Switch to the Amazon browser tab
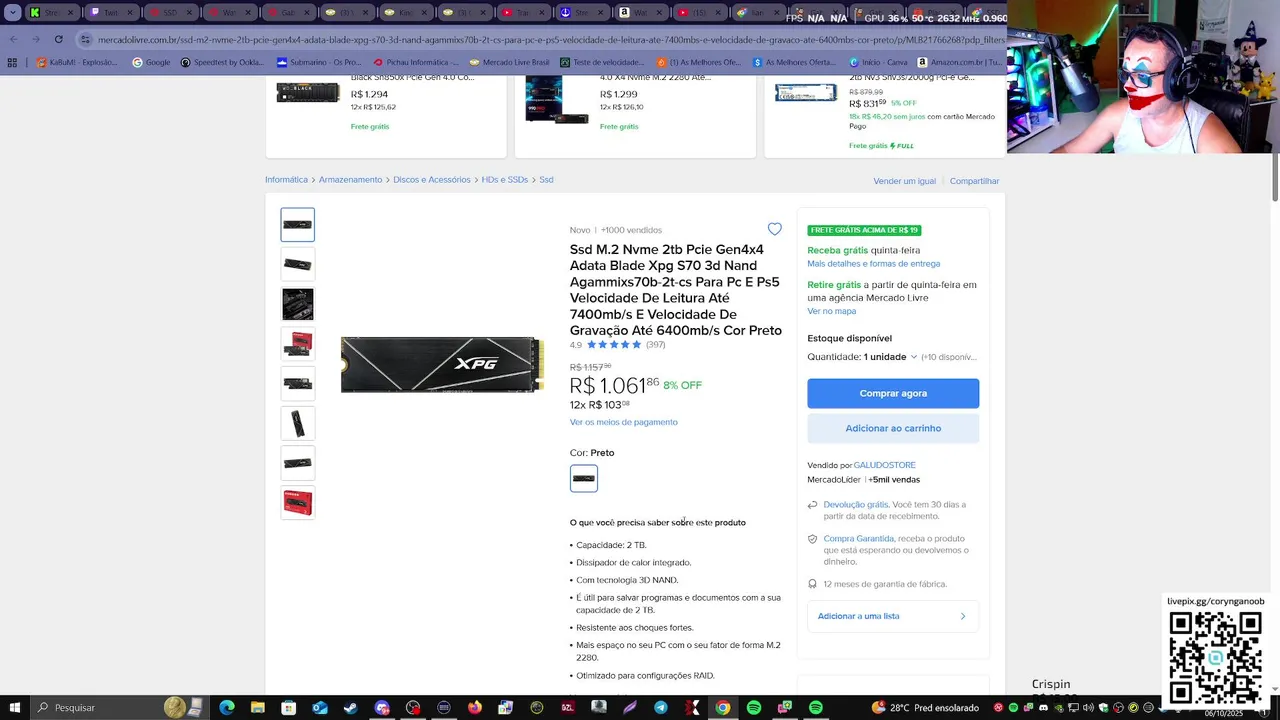The image size is (1280, 720). pyautogui.click(x=643, y=12)
